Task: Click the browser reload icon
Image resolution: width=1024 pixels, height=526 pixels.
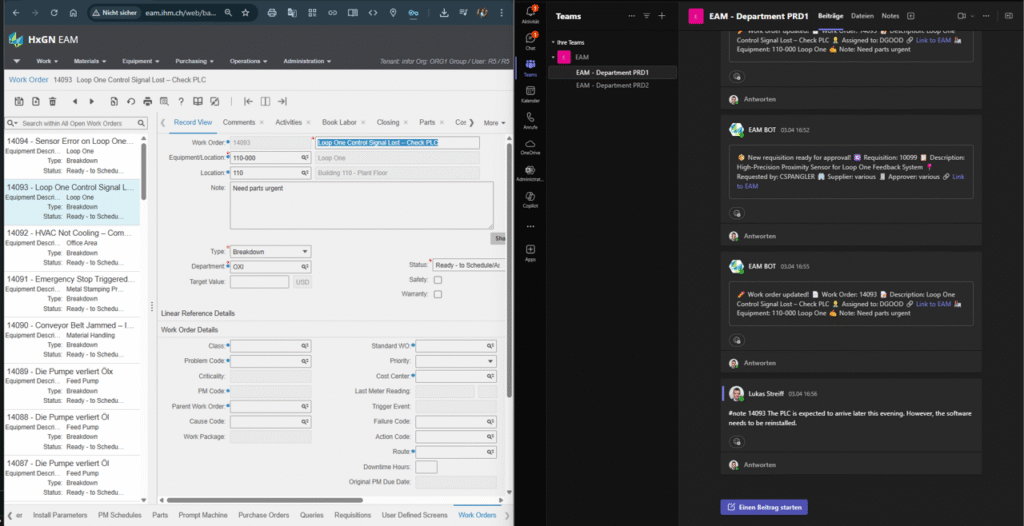Action: click(54, 12)
